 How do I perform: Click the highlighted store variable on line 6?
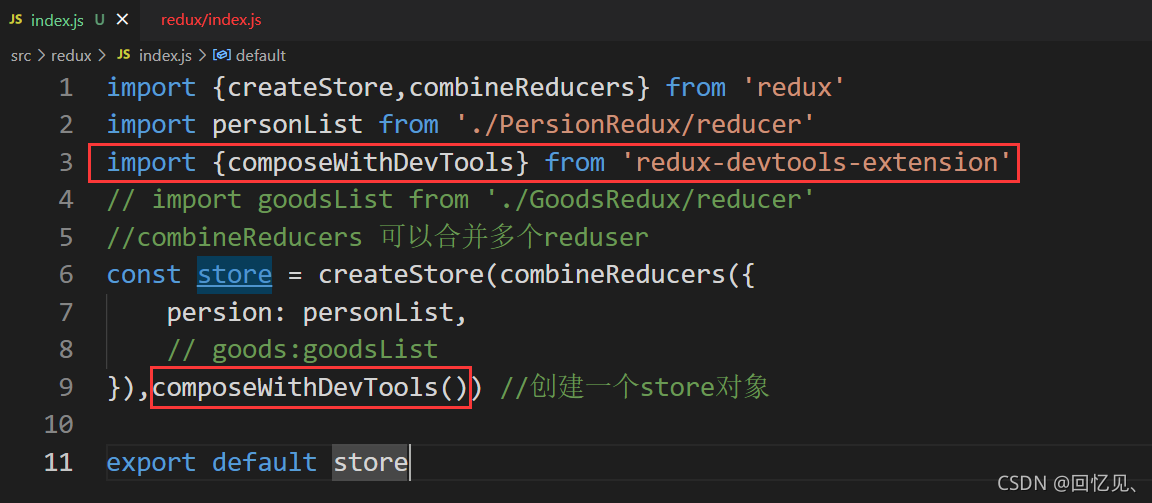[x=234, y=275]
